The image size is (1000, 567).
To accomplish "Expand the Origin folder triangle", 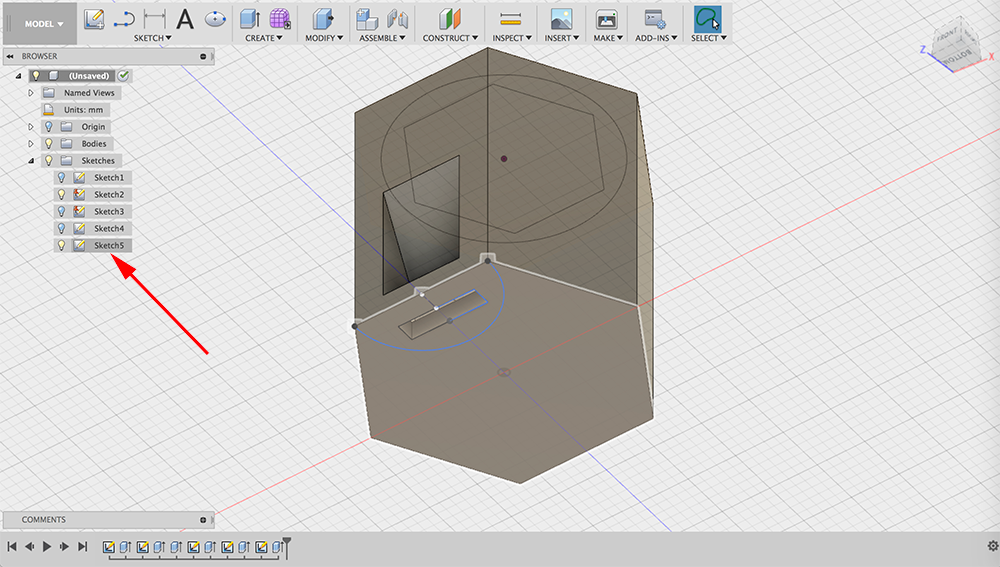I will click(31, 126).
